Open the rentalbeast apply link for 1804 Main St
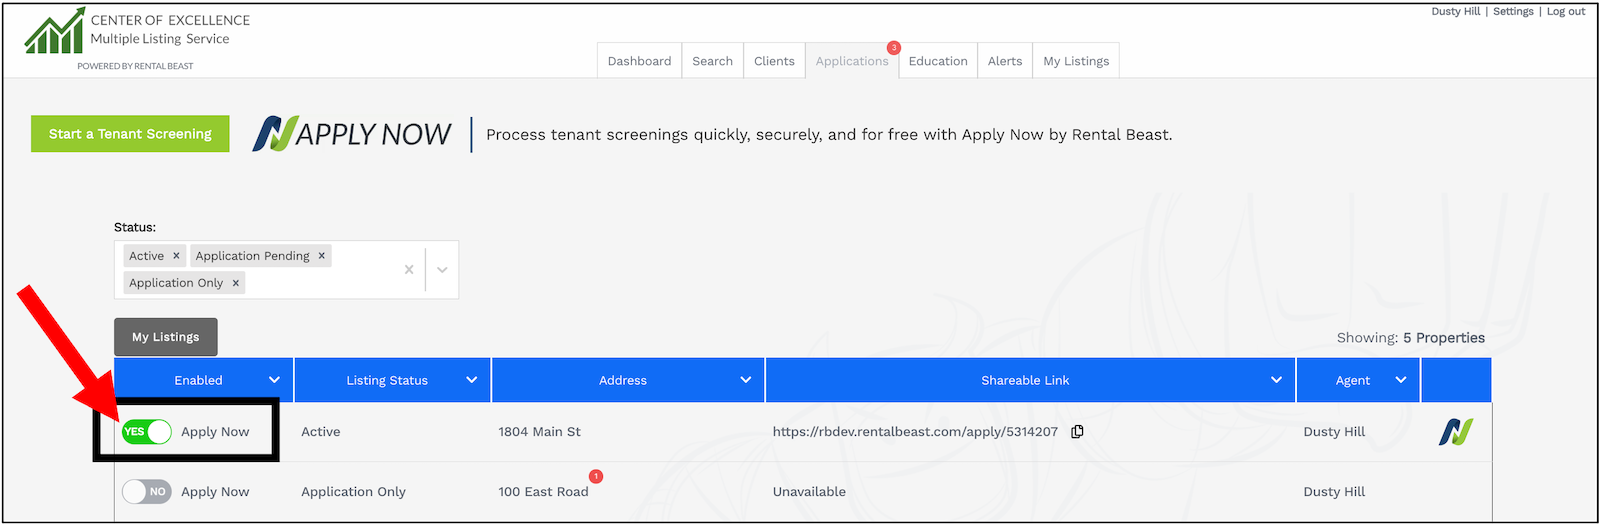1600x525 pixels. (914, 432)
